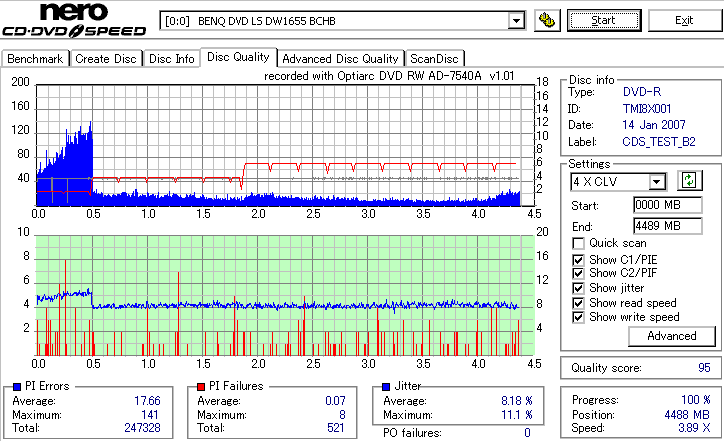Select the Disc Quality tab

(x=238, y=57)
